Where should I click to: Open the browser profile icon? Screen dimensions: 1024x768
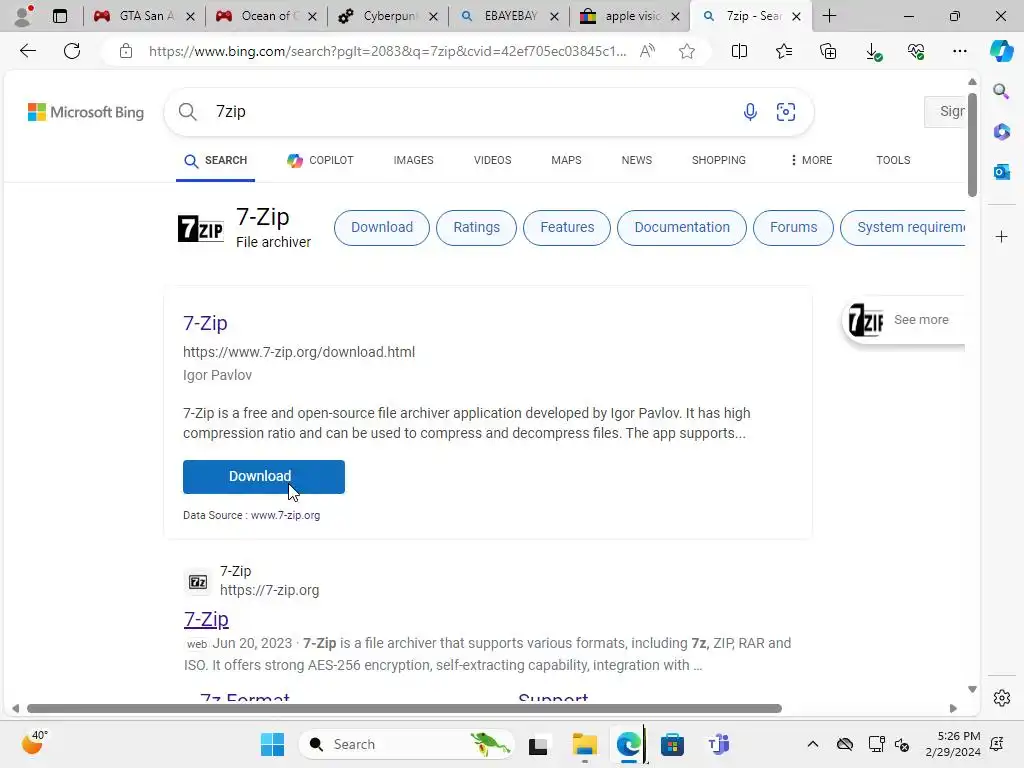(24, 16)
